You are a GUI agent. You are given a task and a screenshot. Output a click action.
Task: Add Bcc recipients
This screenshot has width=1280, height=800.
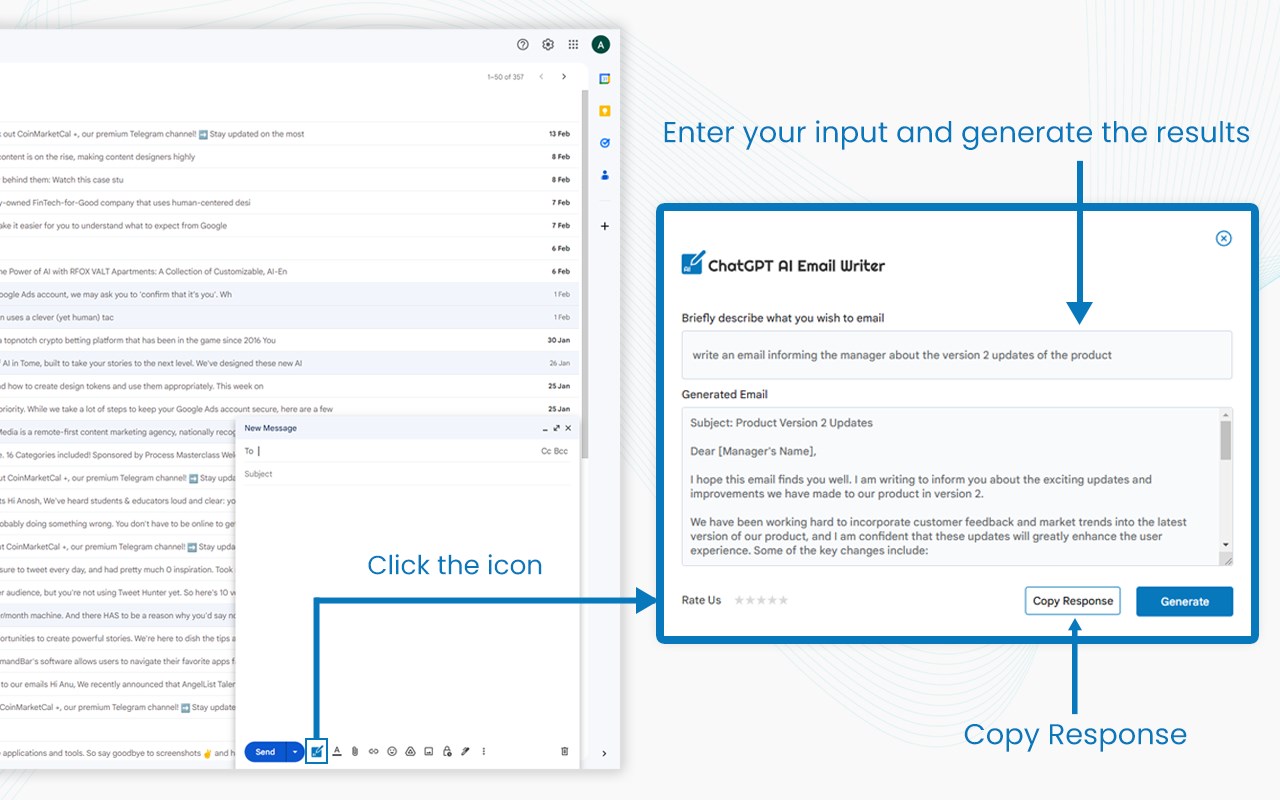(561, 451)
